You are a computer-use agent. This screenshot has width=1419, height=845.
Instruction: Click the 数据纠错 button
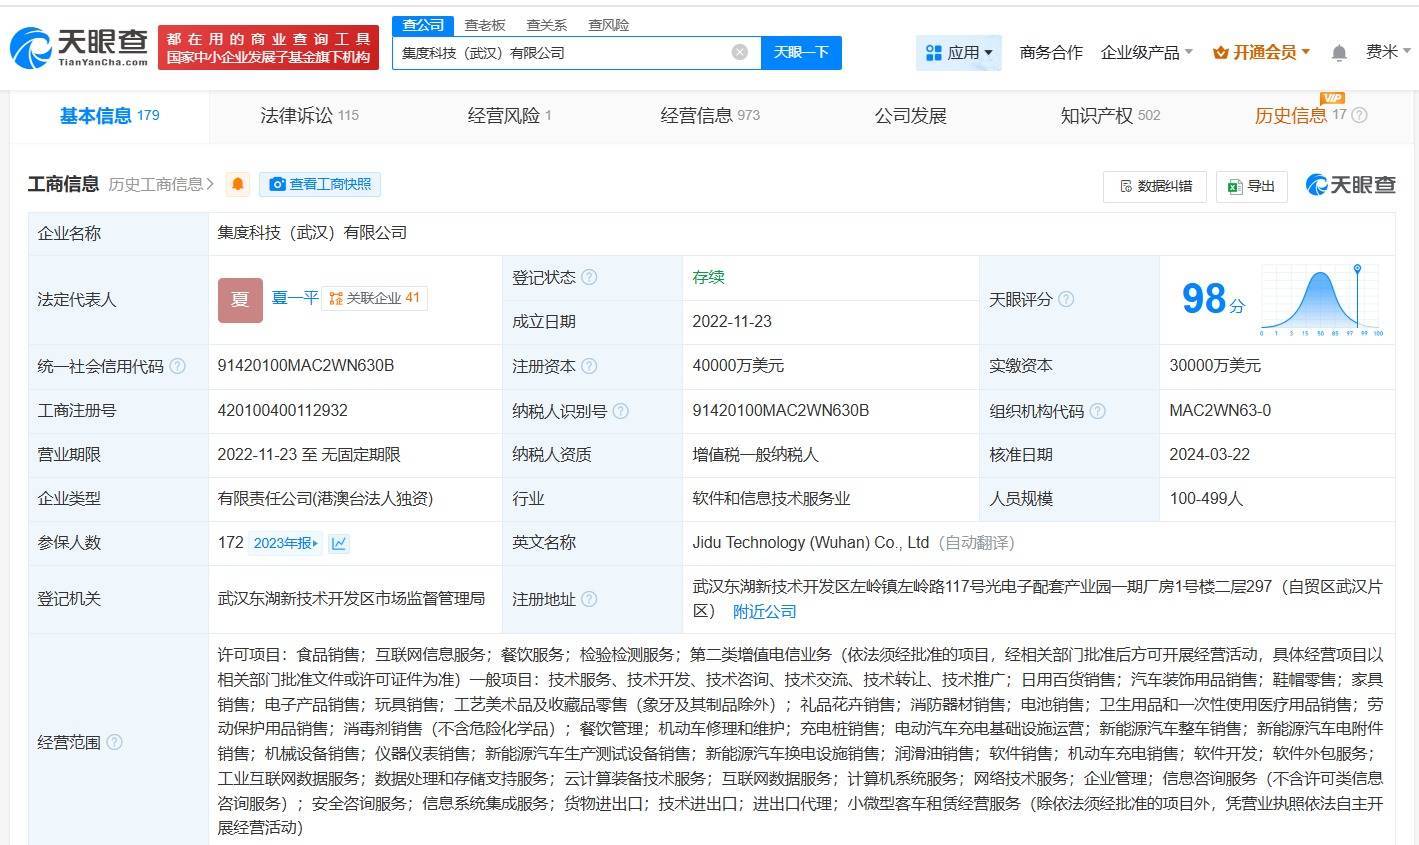[1155, 186]
